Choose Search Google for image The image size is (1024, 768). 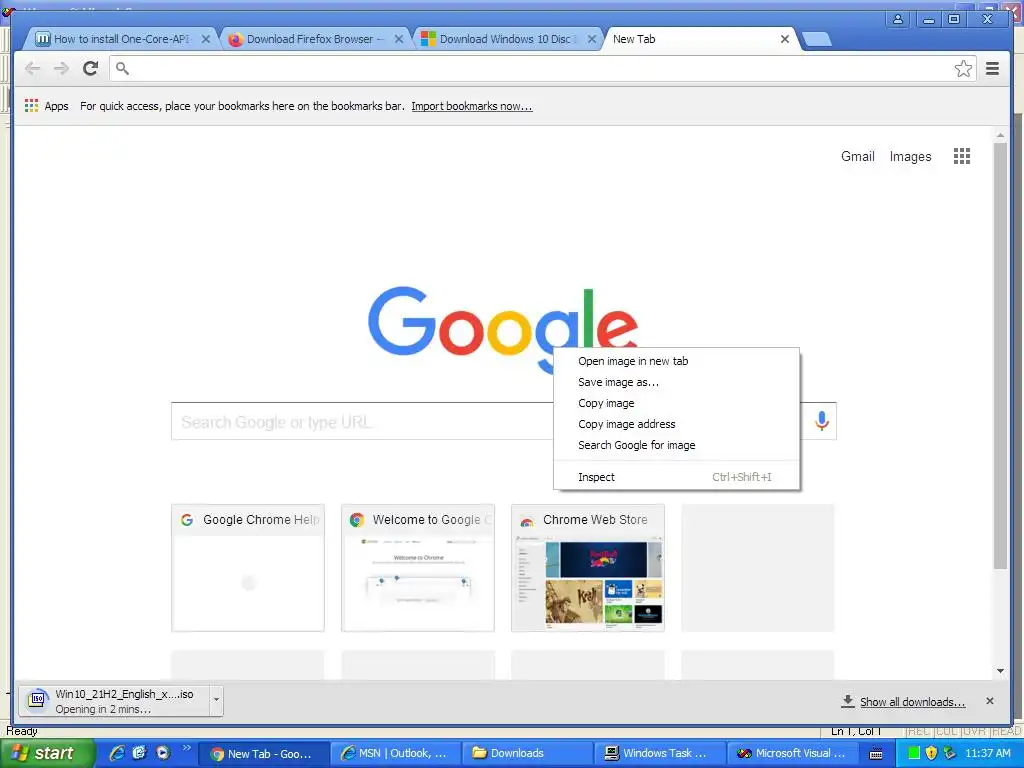pos(677,445)
